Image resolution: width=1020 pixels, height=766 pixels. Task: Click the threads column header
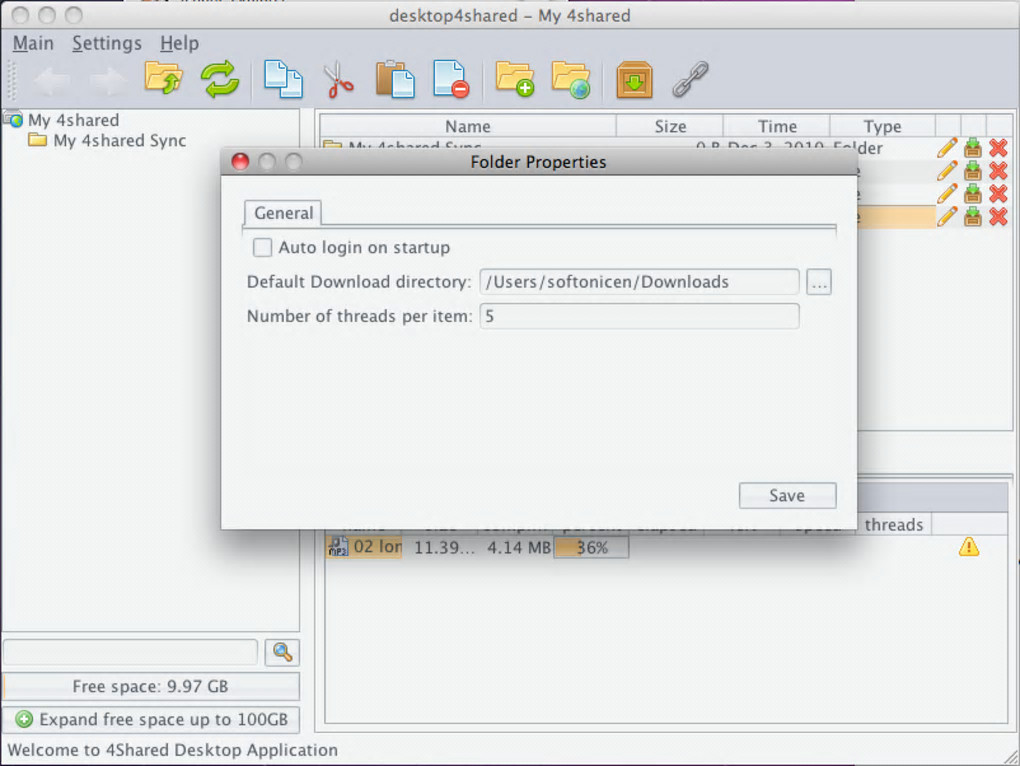click(x=893, y=525)
